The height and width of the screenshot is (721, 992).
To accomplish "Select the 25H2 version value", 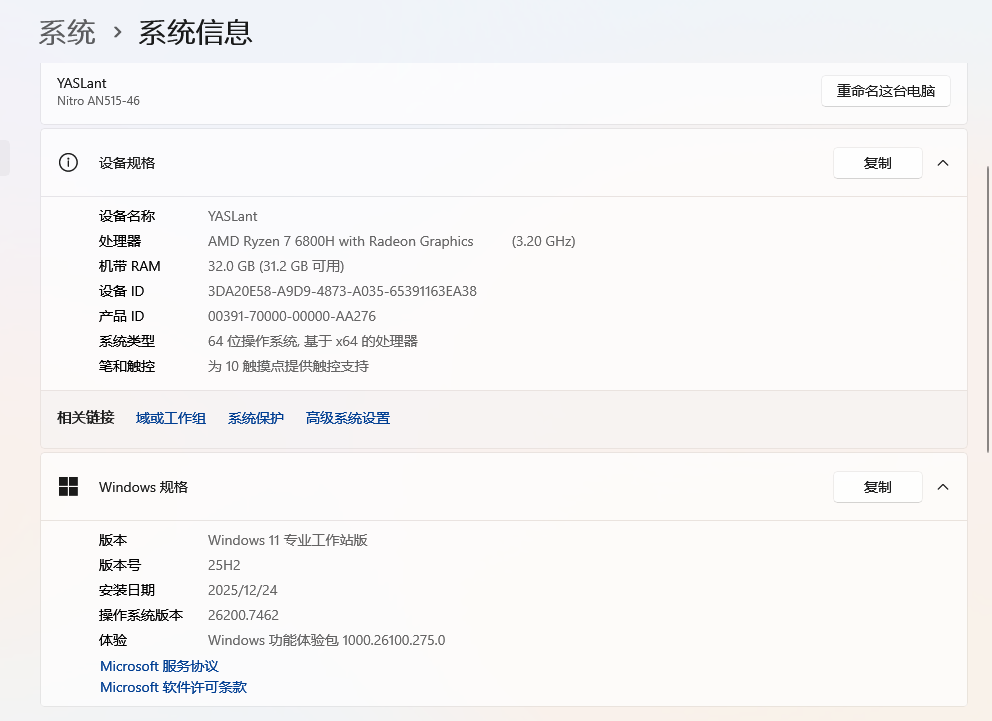I will coord(224,565).
